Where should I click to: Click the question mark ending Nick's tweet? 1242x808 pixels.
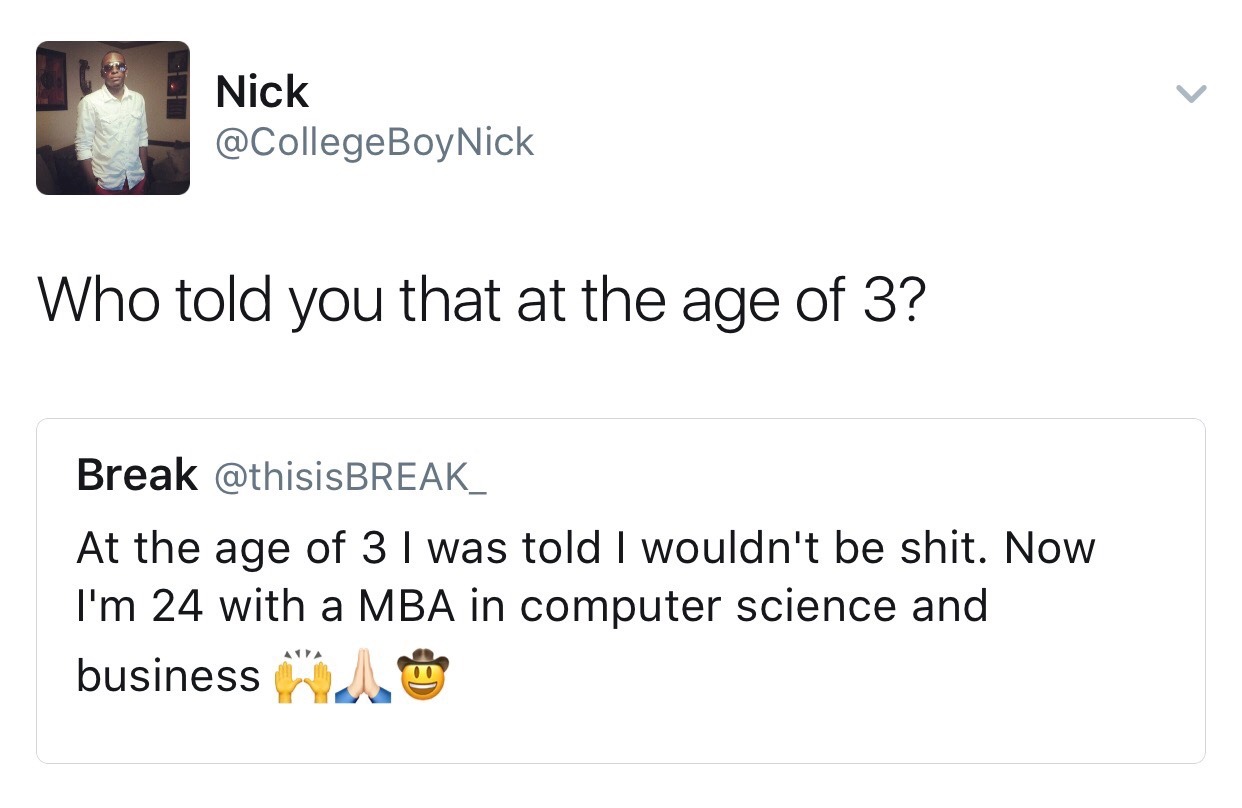[909, 301]
